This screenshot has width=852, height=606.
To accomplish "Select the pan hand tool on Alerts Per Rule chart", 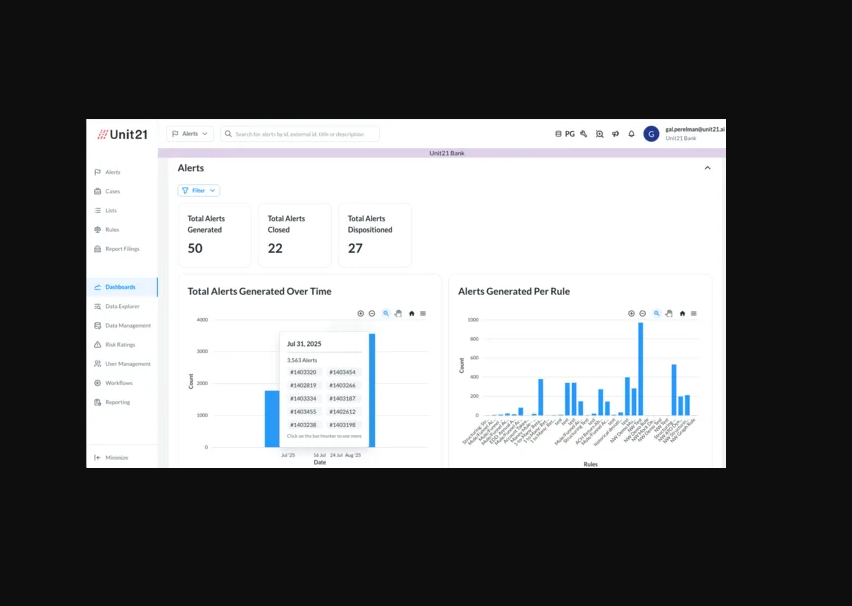I will click(x=669, y=314).
